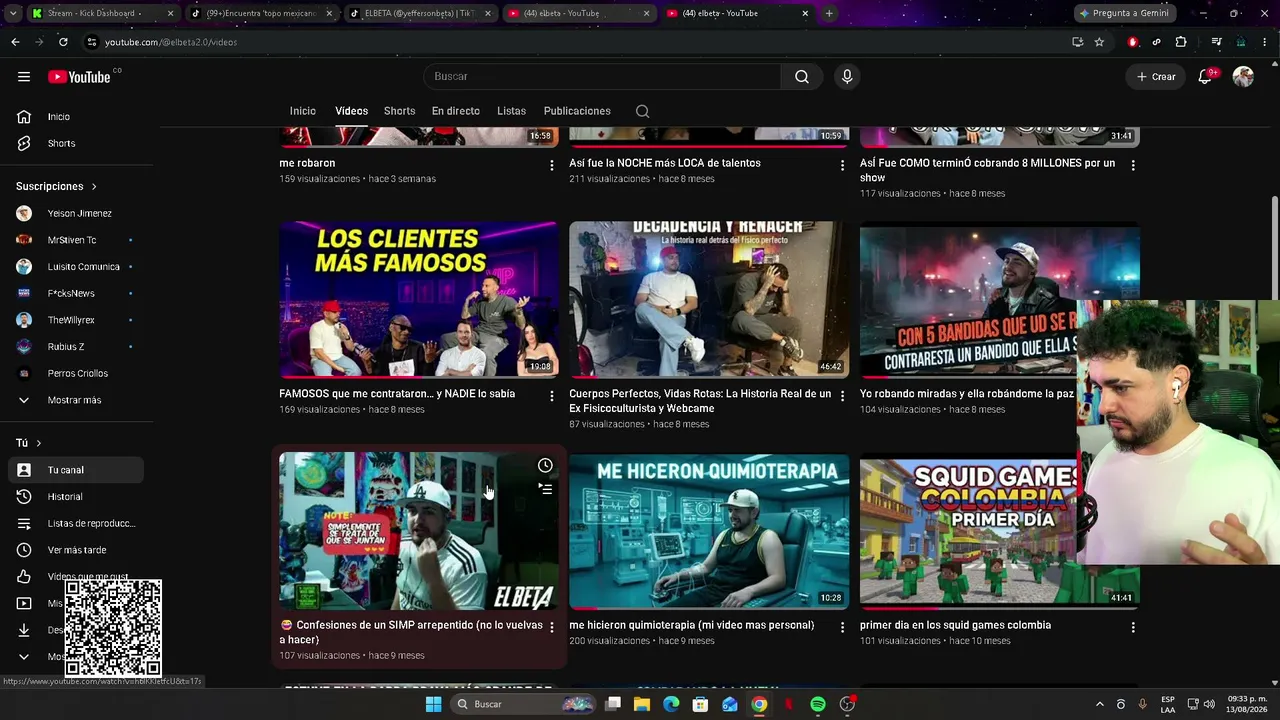Open File Explorer from the taskbar
Viewport: 1280px width, 720px height.
point(642,704)
